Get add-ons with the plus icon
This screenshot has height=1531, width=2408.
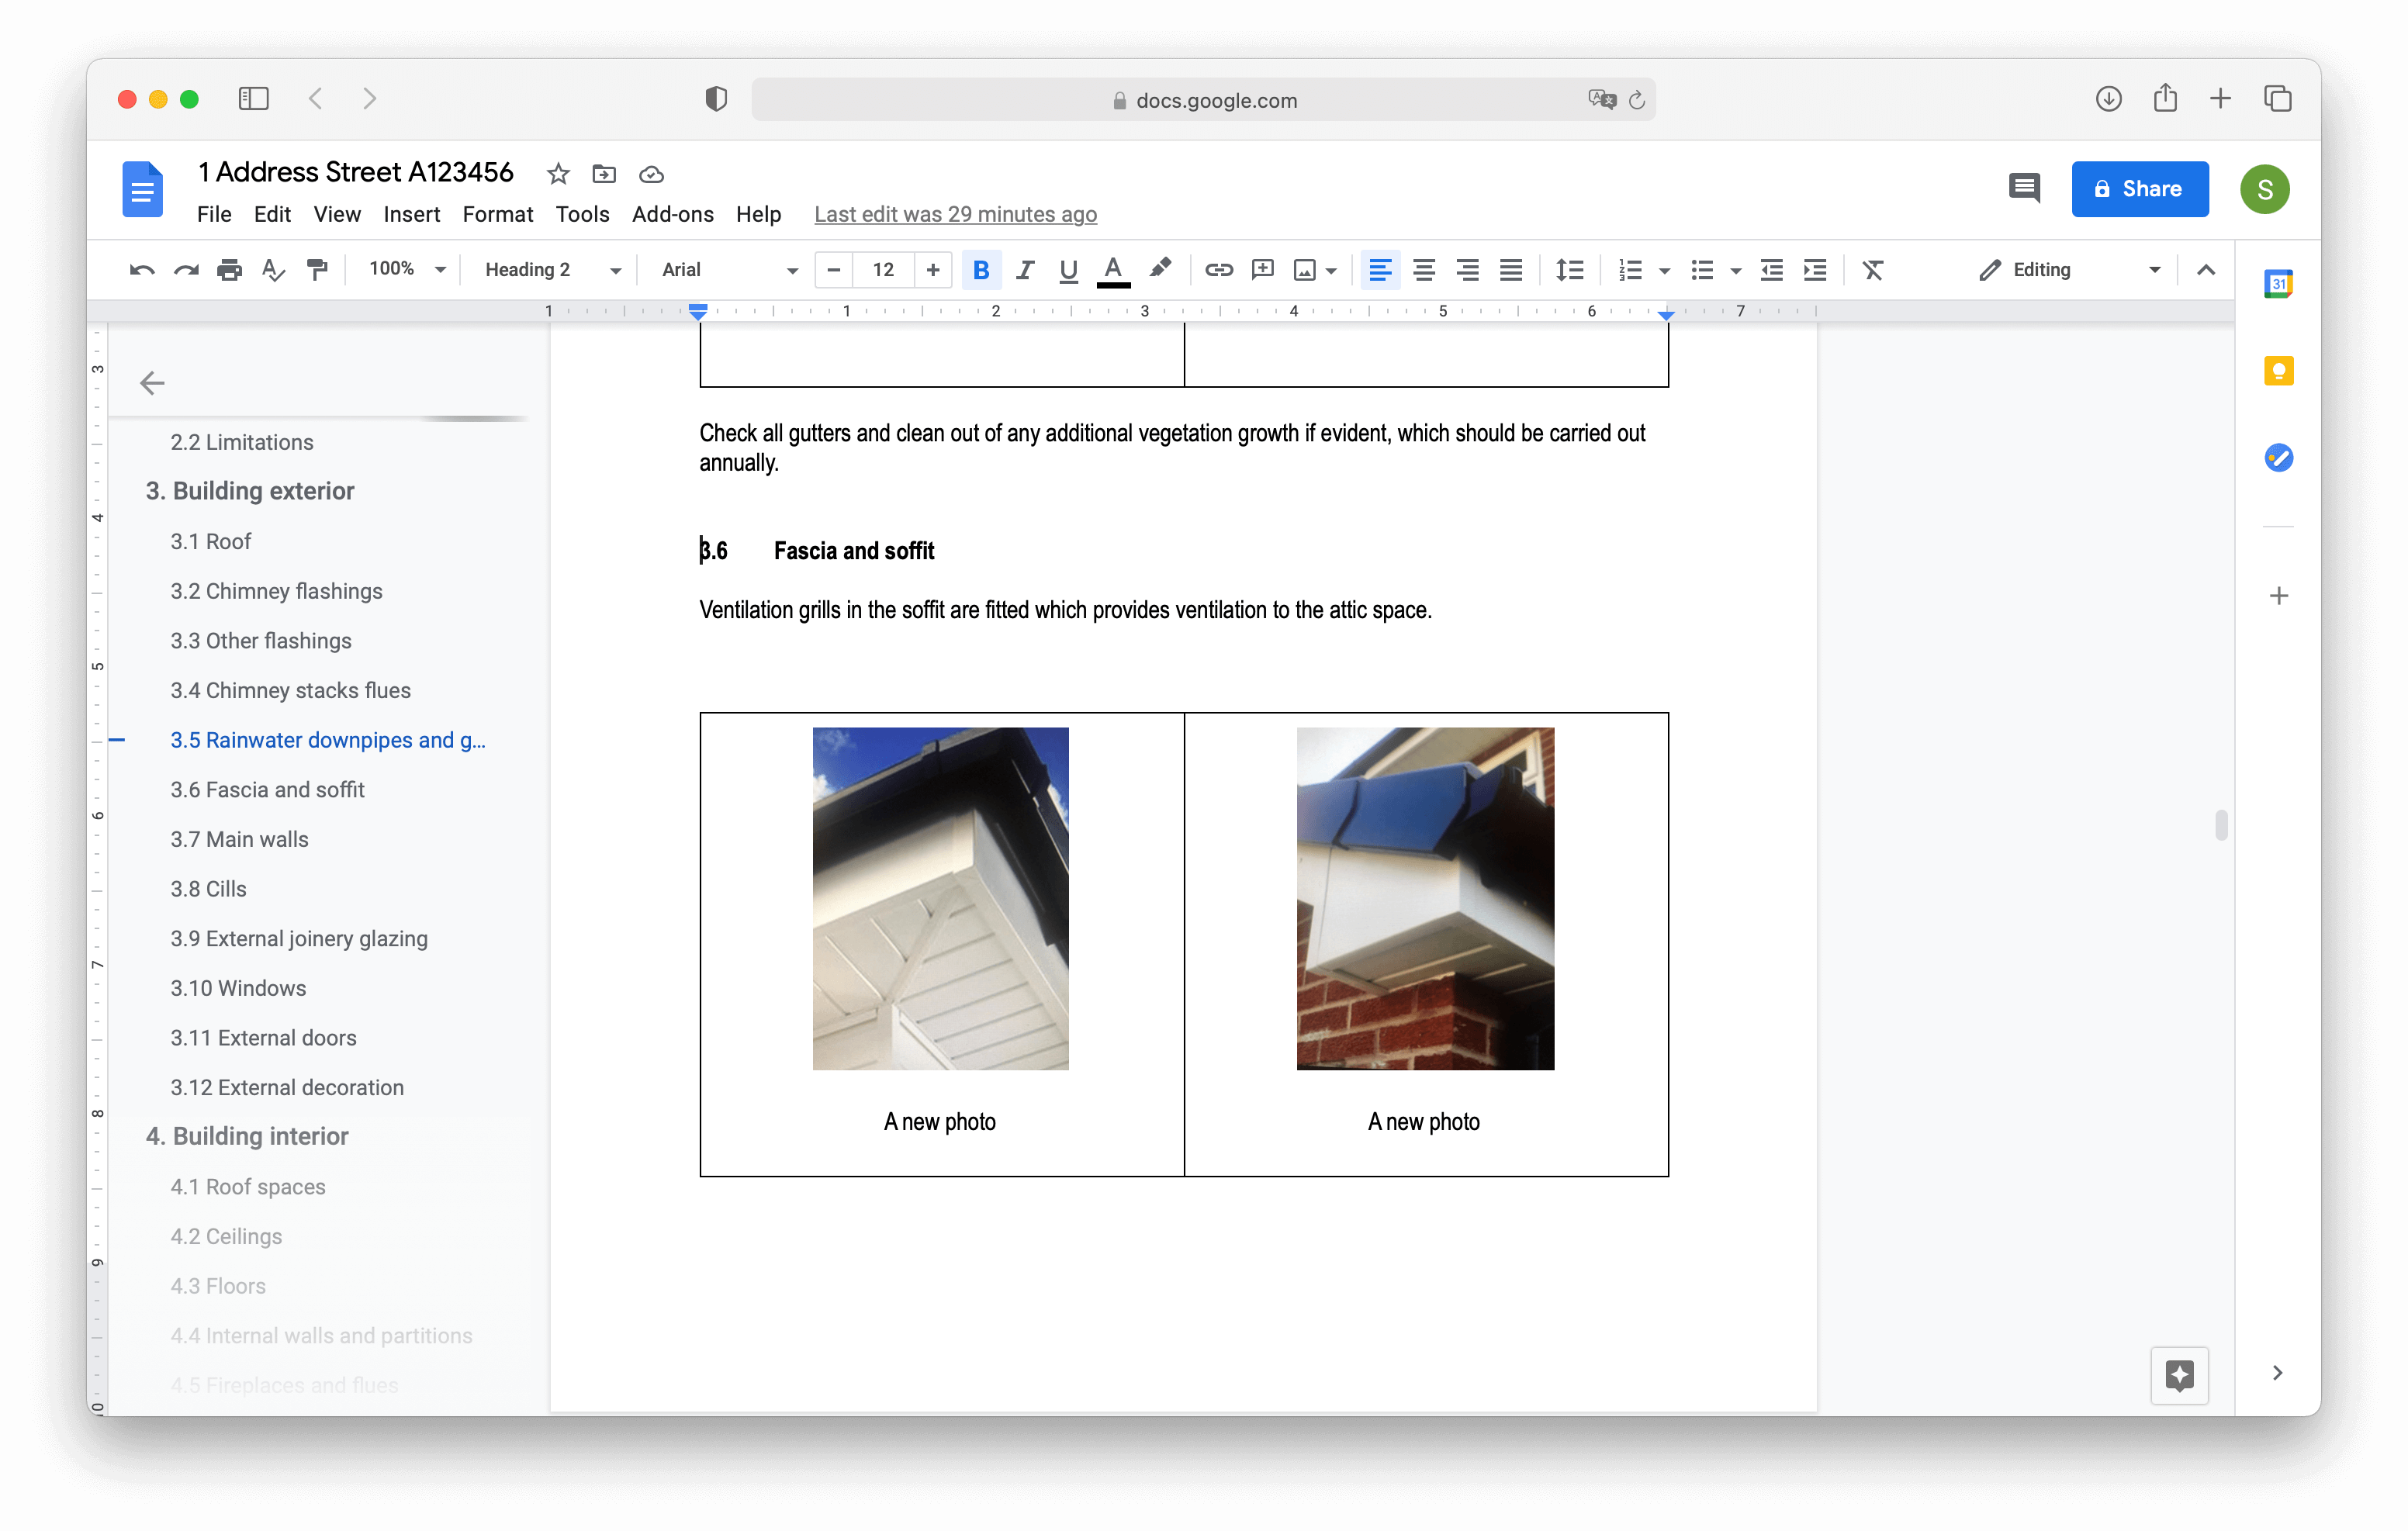click(2278, 596)
